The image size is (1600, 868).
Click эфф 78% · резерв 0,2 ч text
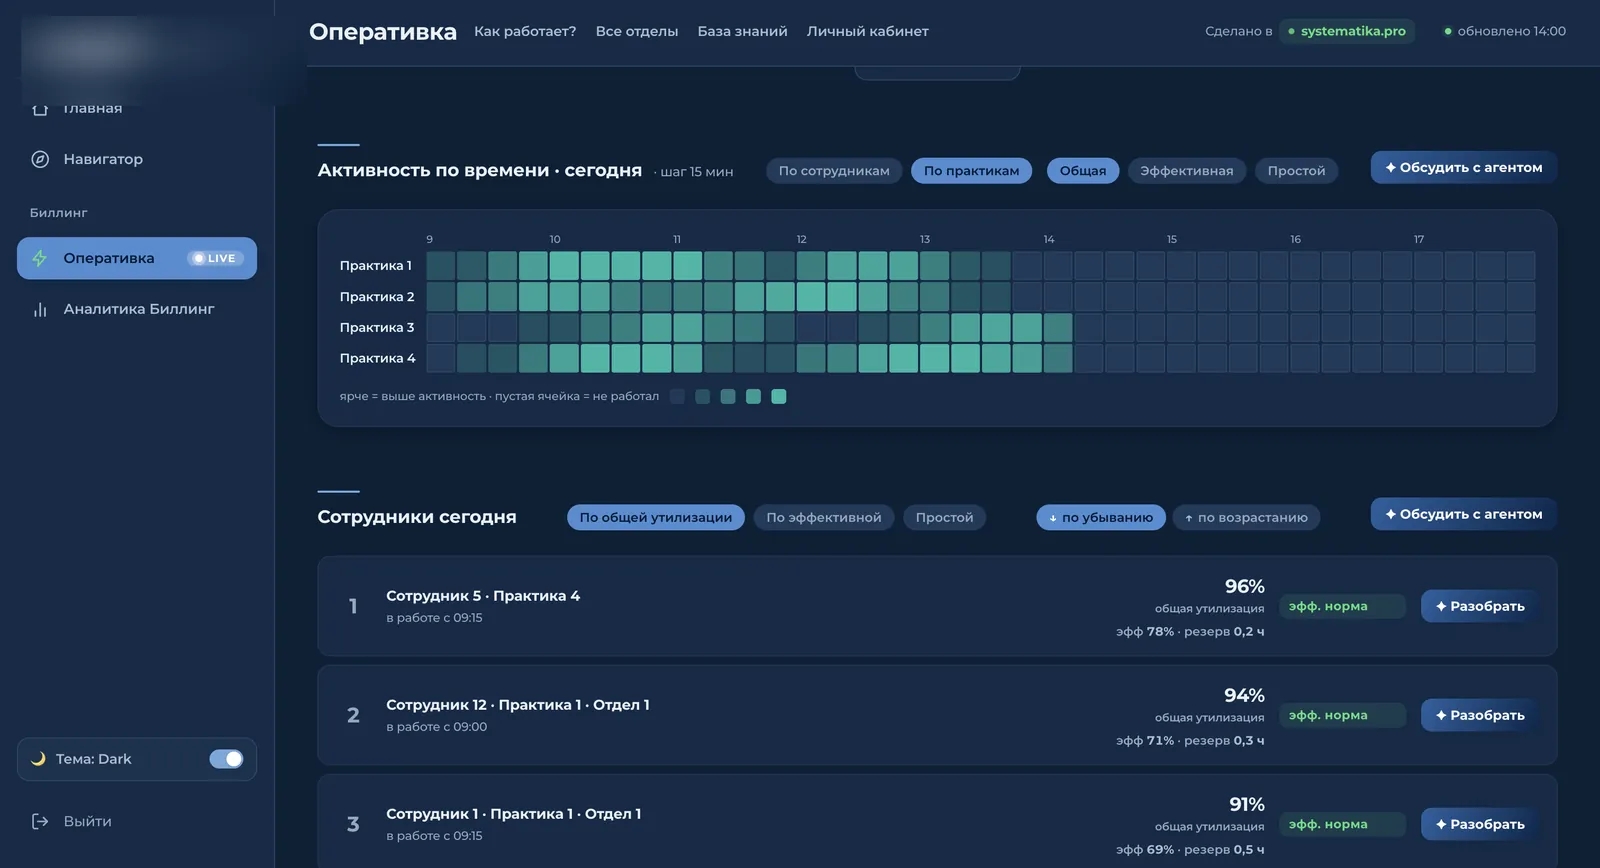point(1190,632)
